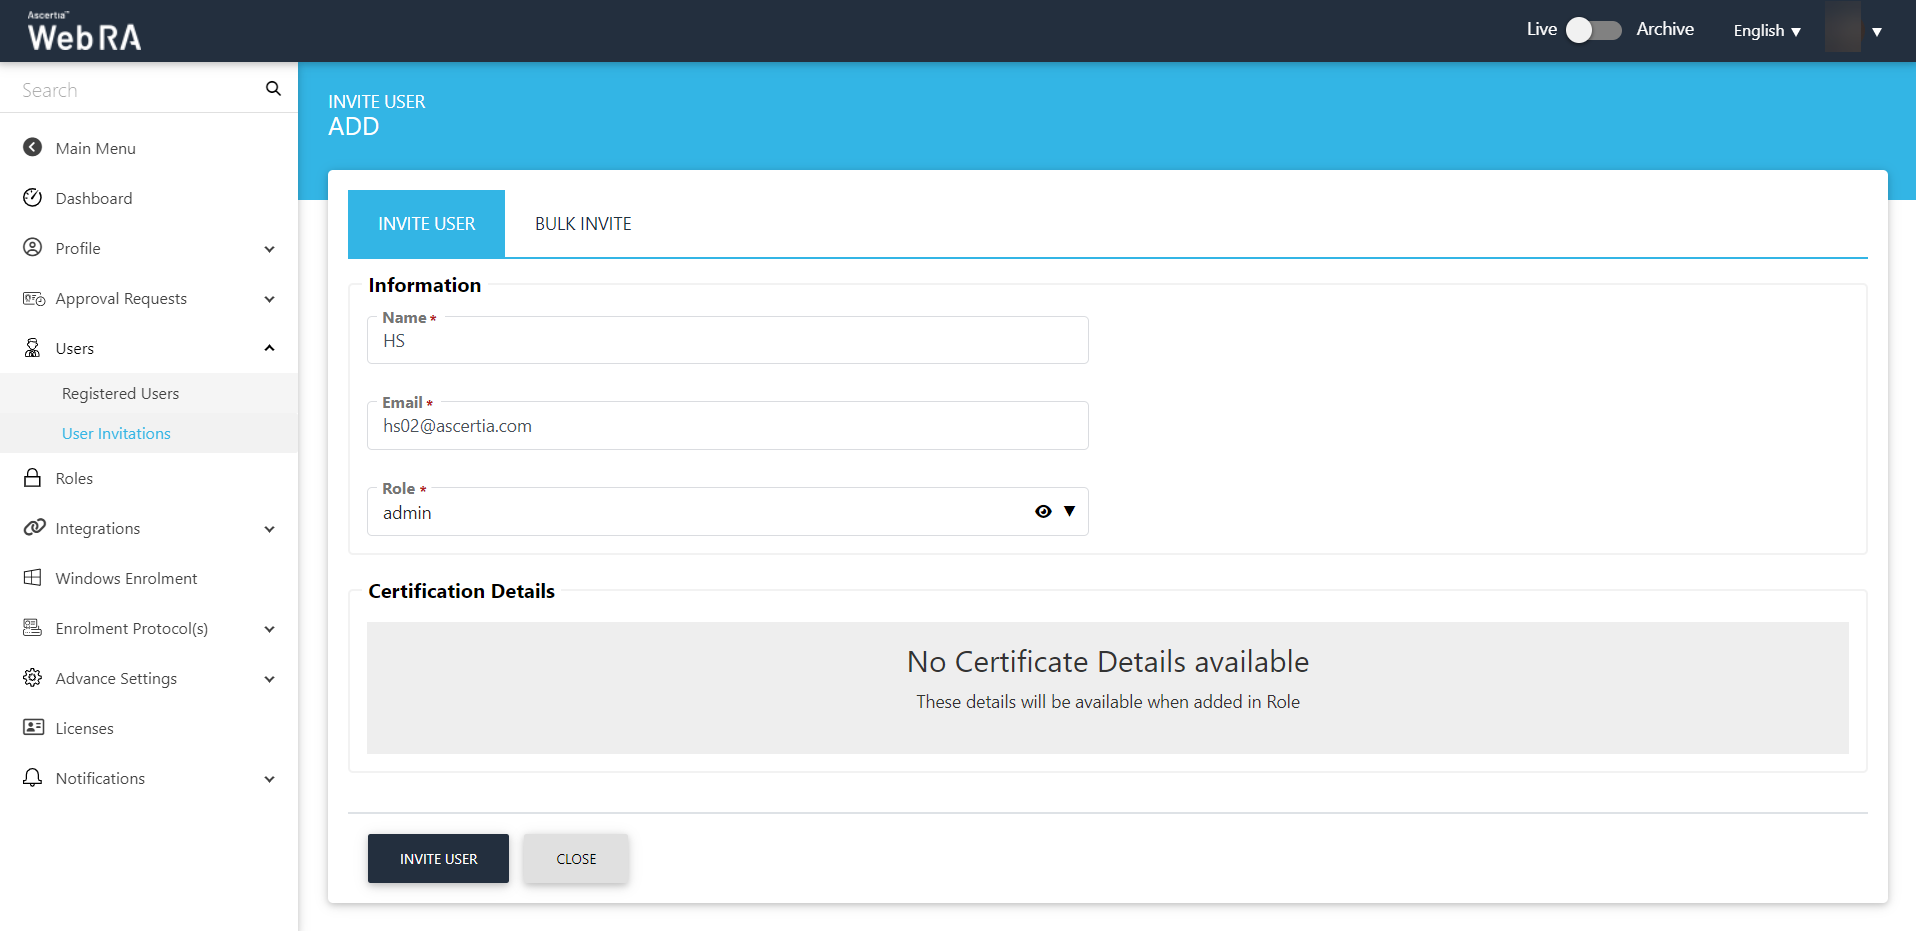Open Dashboard via its gauge icon
This screenshot has height=931, width=1916.
tap(33, 198)
